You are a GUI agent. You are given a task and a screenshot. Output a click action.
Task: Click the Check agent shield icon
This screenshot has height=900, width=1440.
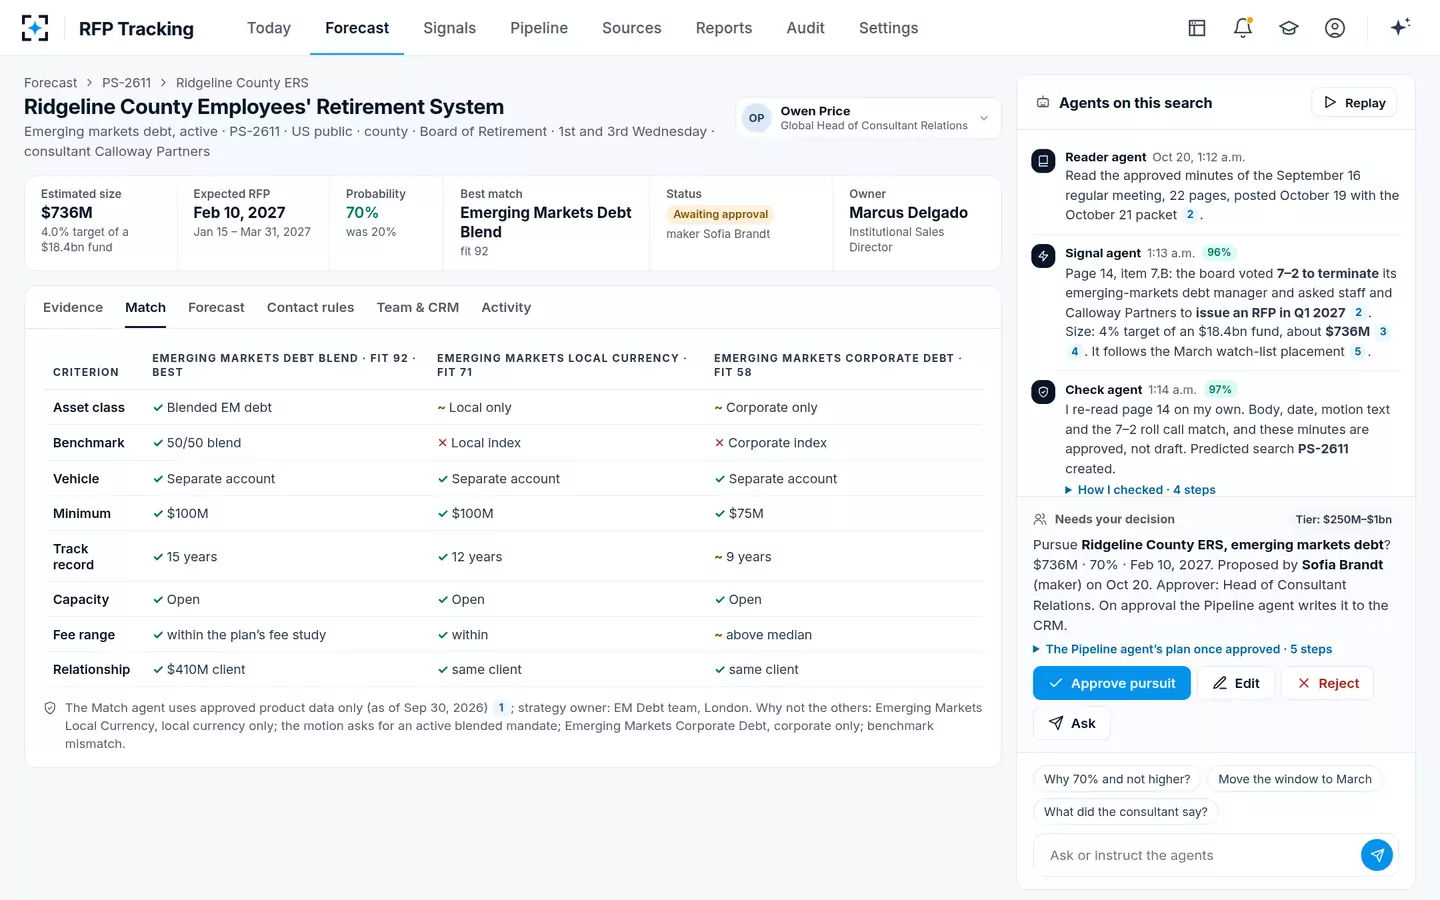pos(1043,392)
